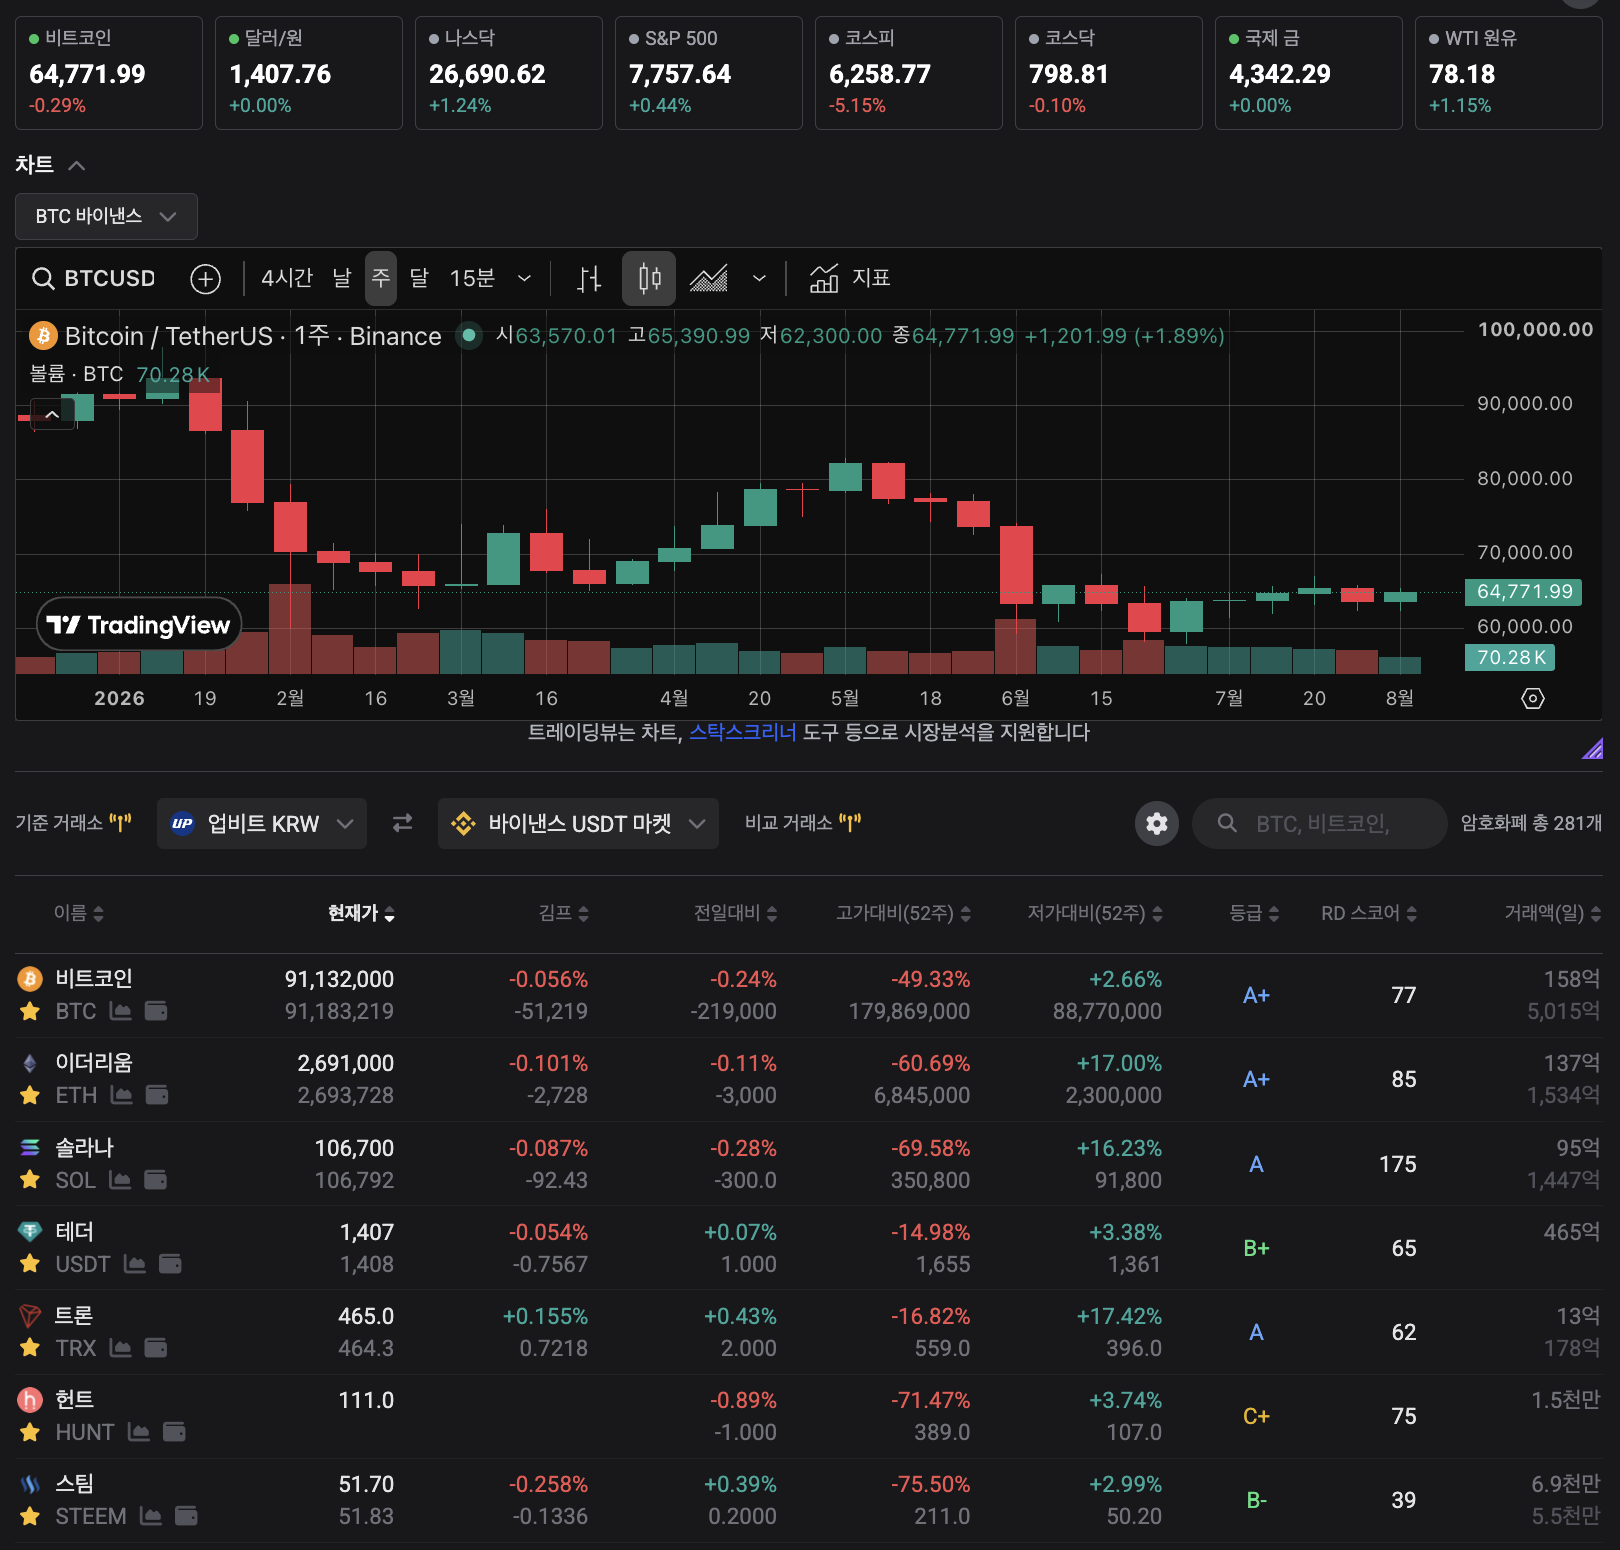The image size is (1620, 1550).
Task: Click the 64,771.99 price label on axis
Action: [x=1524, y=592]
